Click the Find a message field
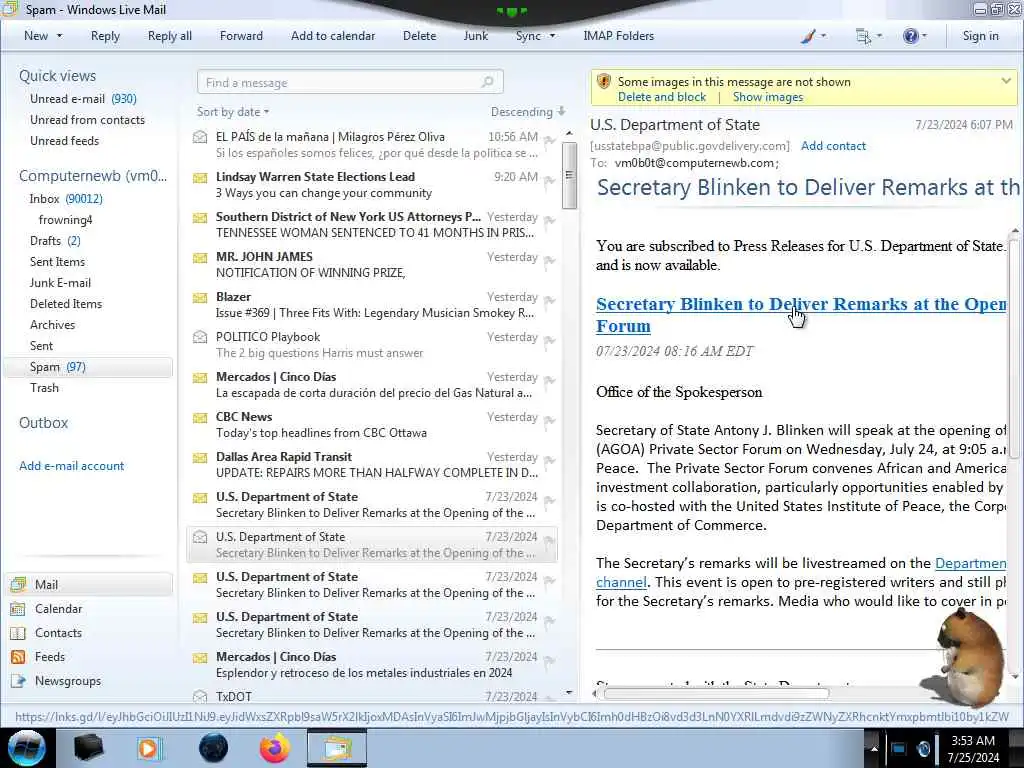The width and height of the screenshot is (1024, 768). [350, 82]
